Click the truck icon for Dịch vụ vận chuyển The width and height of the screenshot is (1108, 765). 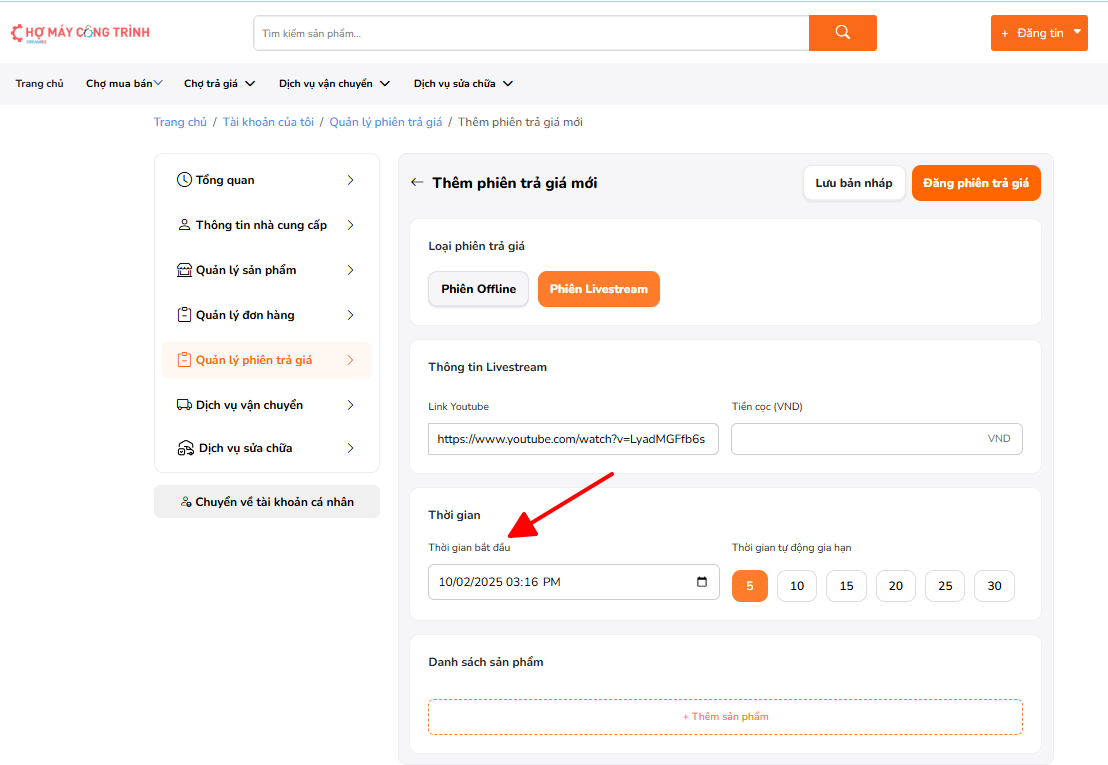pyautogui.click(x=184, y=405)
